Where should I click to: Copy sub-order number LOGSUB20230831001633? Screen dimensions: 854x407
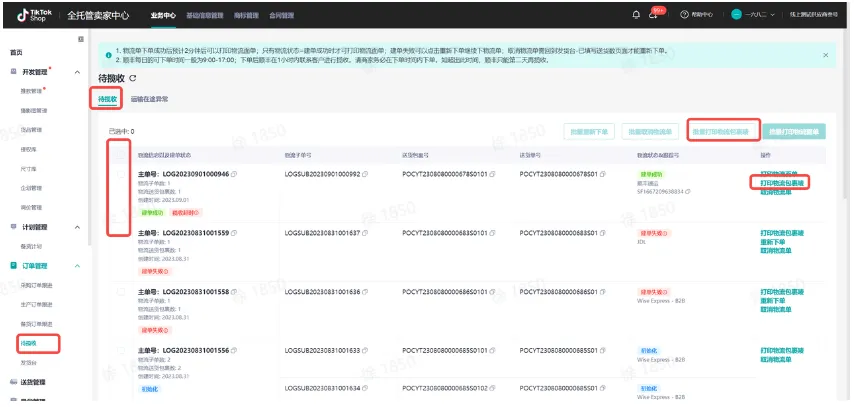click(x=365, y=350)
